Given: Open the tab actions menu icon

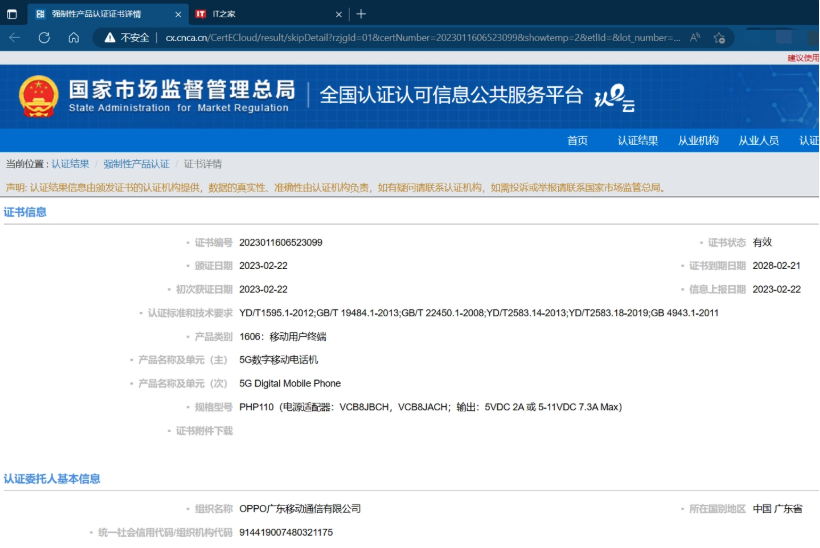Looking at the screenshot, I should (12, 14).
